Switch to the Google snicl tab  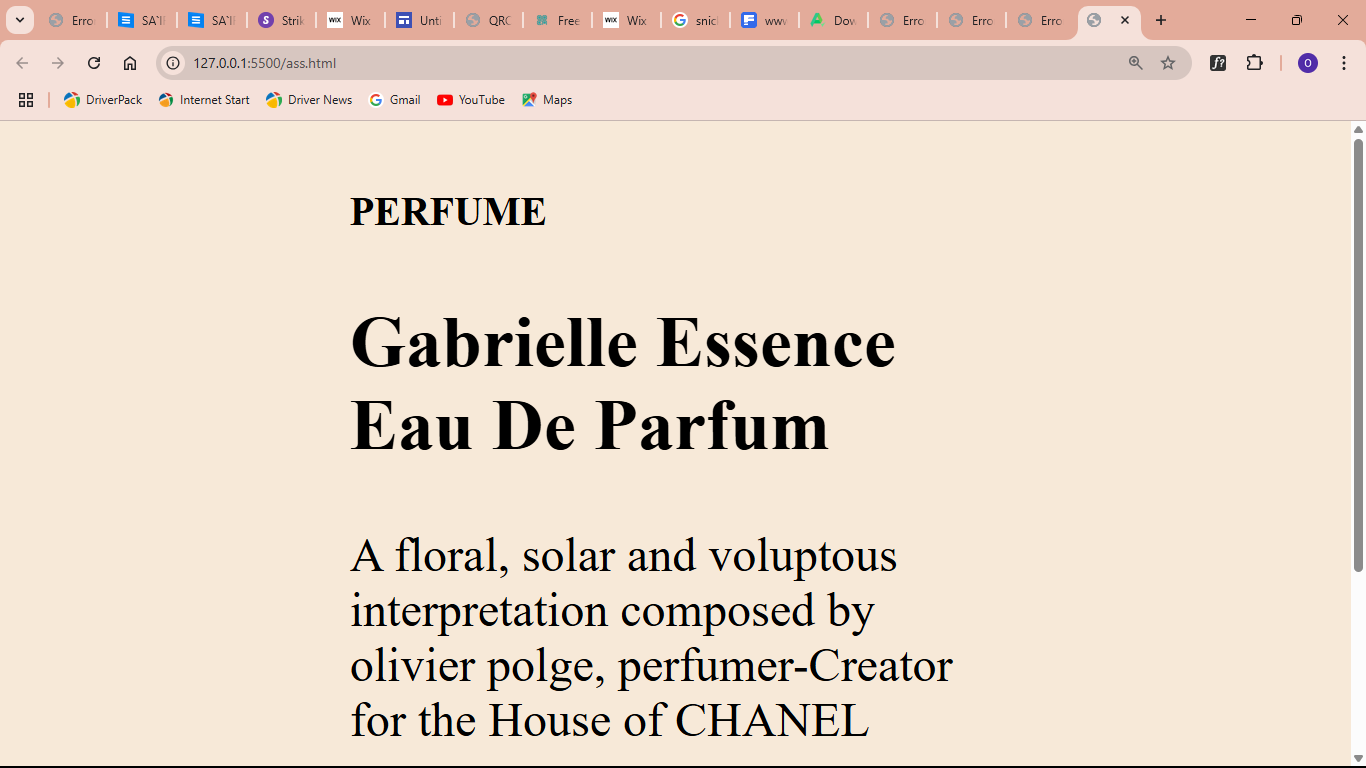click(x=696, y=20)
